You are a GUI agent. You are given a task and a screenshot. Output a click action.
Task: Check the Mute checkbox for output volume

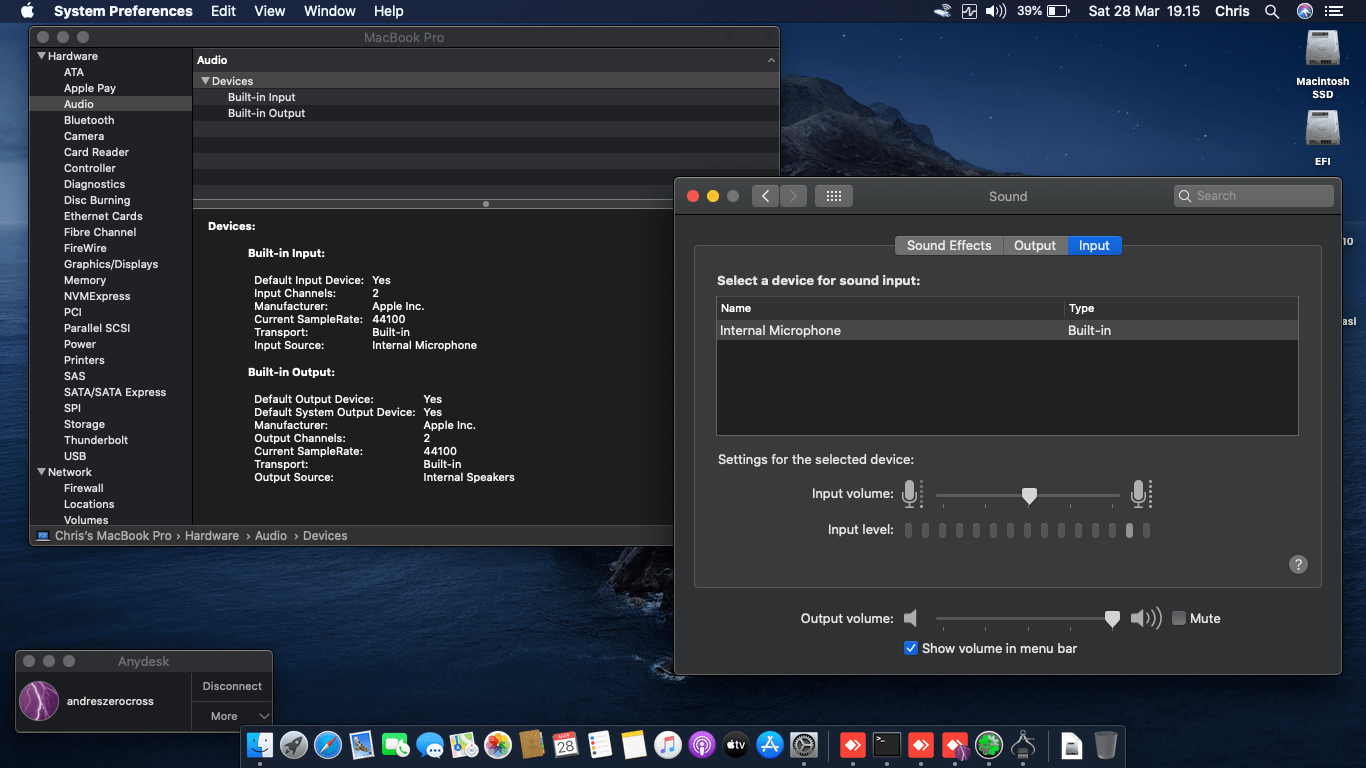1179,618
